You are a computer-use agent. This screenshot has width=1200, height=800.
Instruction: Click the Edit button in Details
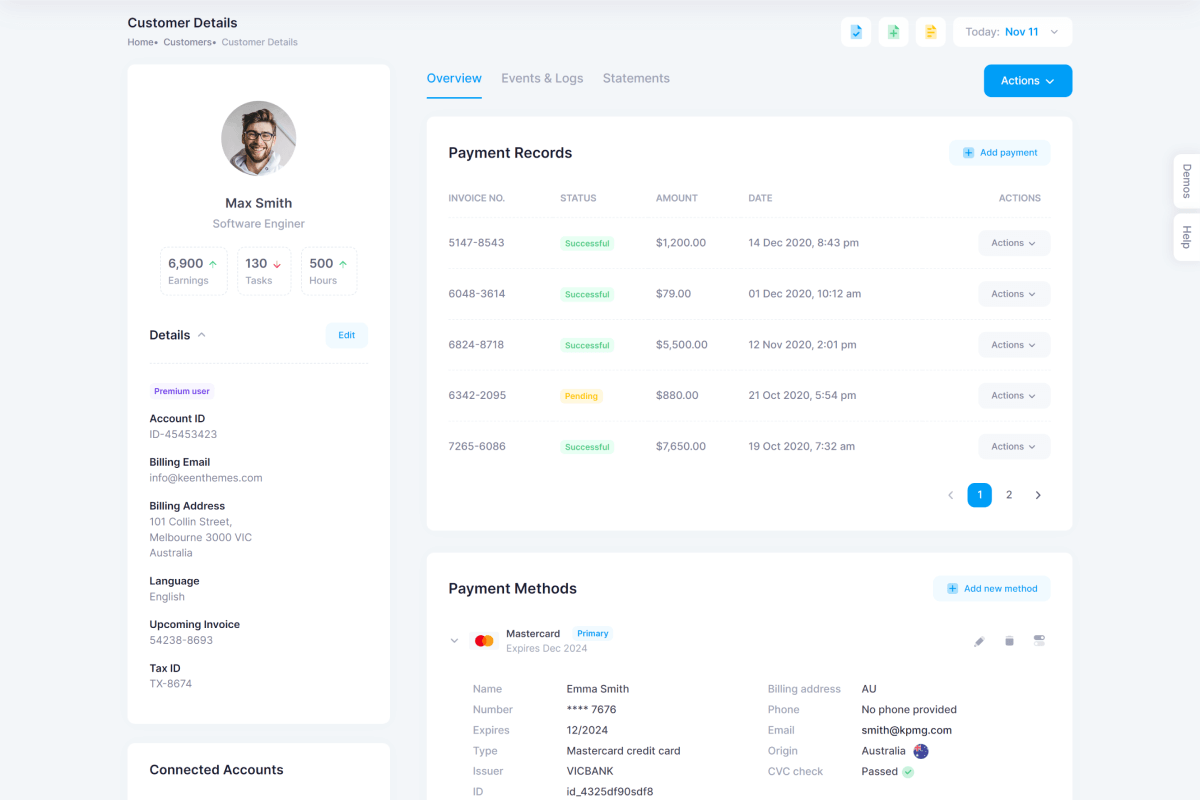[x=346, y=335]
